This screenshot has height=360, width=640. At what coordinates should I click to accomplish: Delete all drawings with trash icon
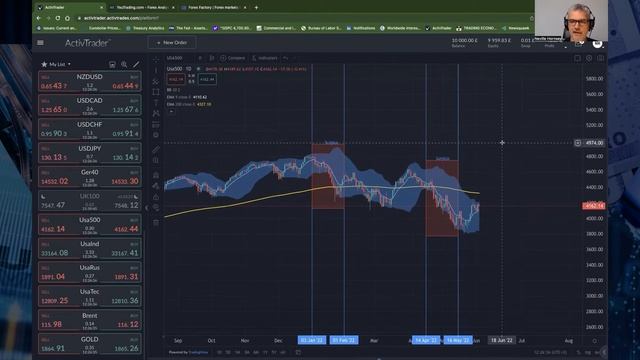tap(156, 222)
